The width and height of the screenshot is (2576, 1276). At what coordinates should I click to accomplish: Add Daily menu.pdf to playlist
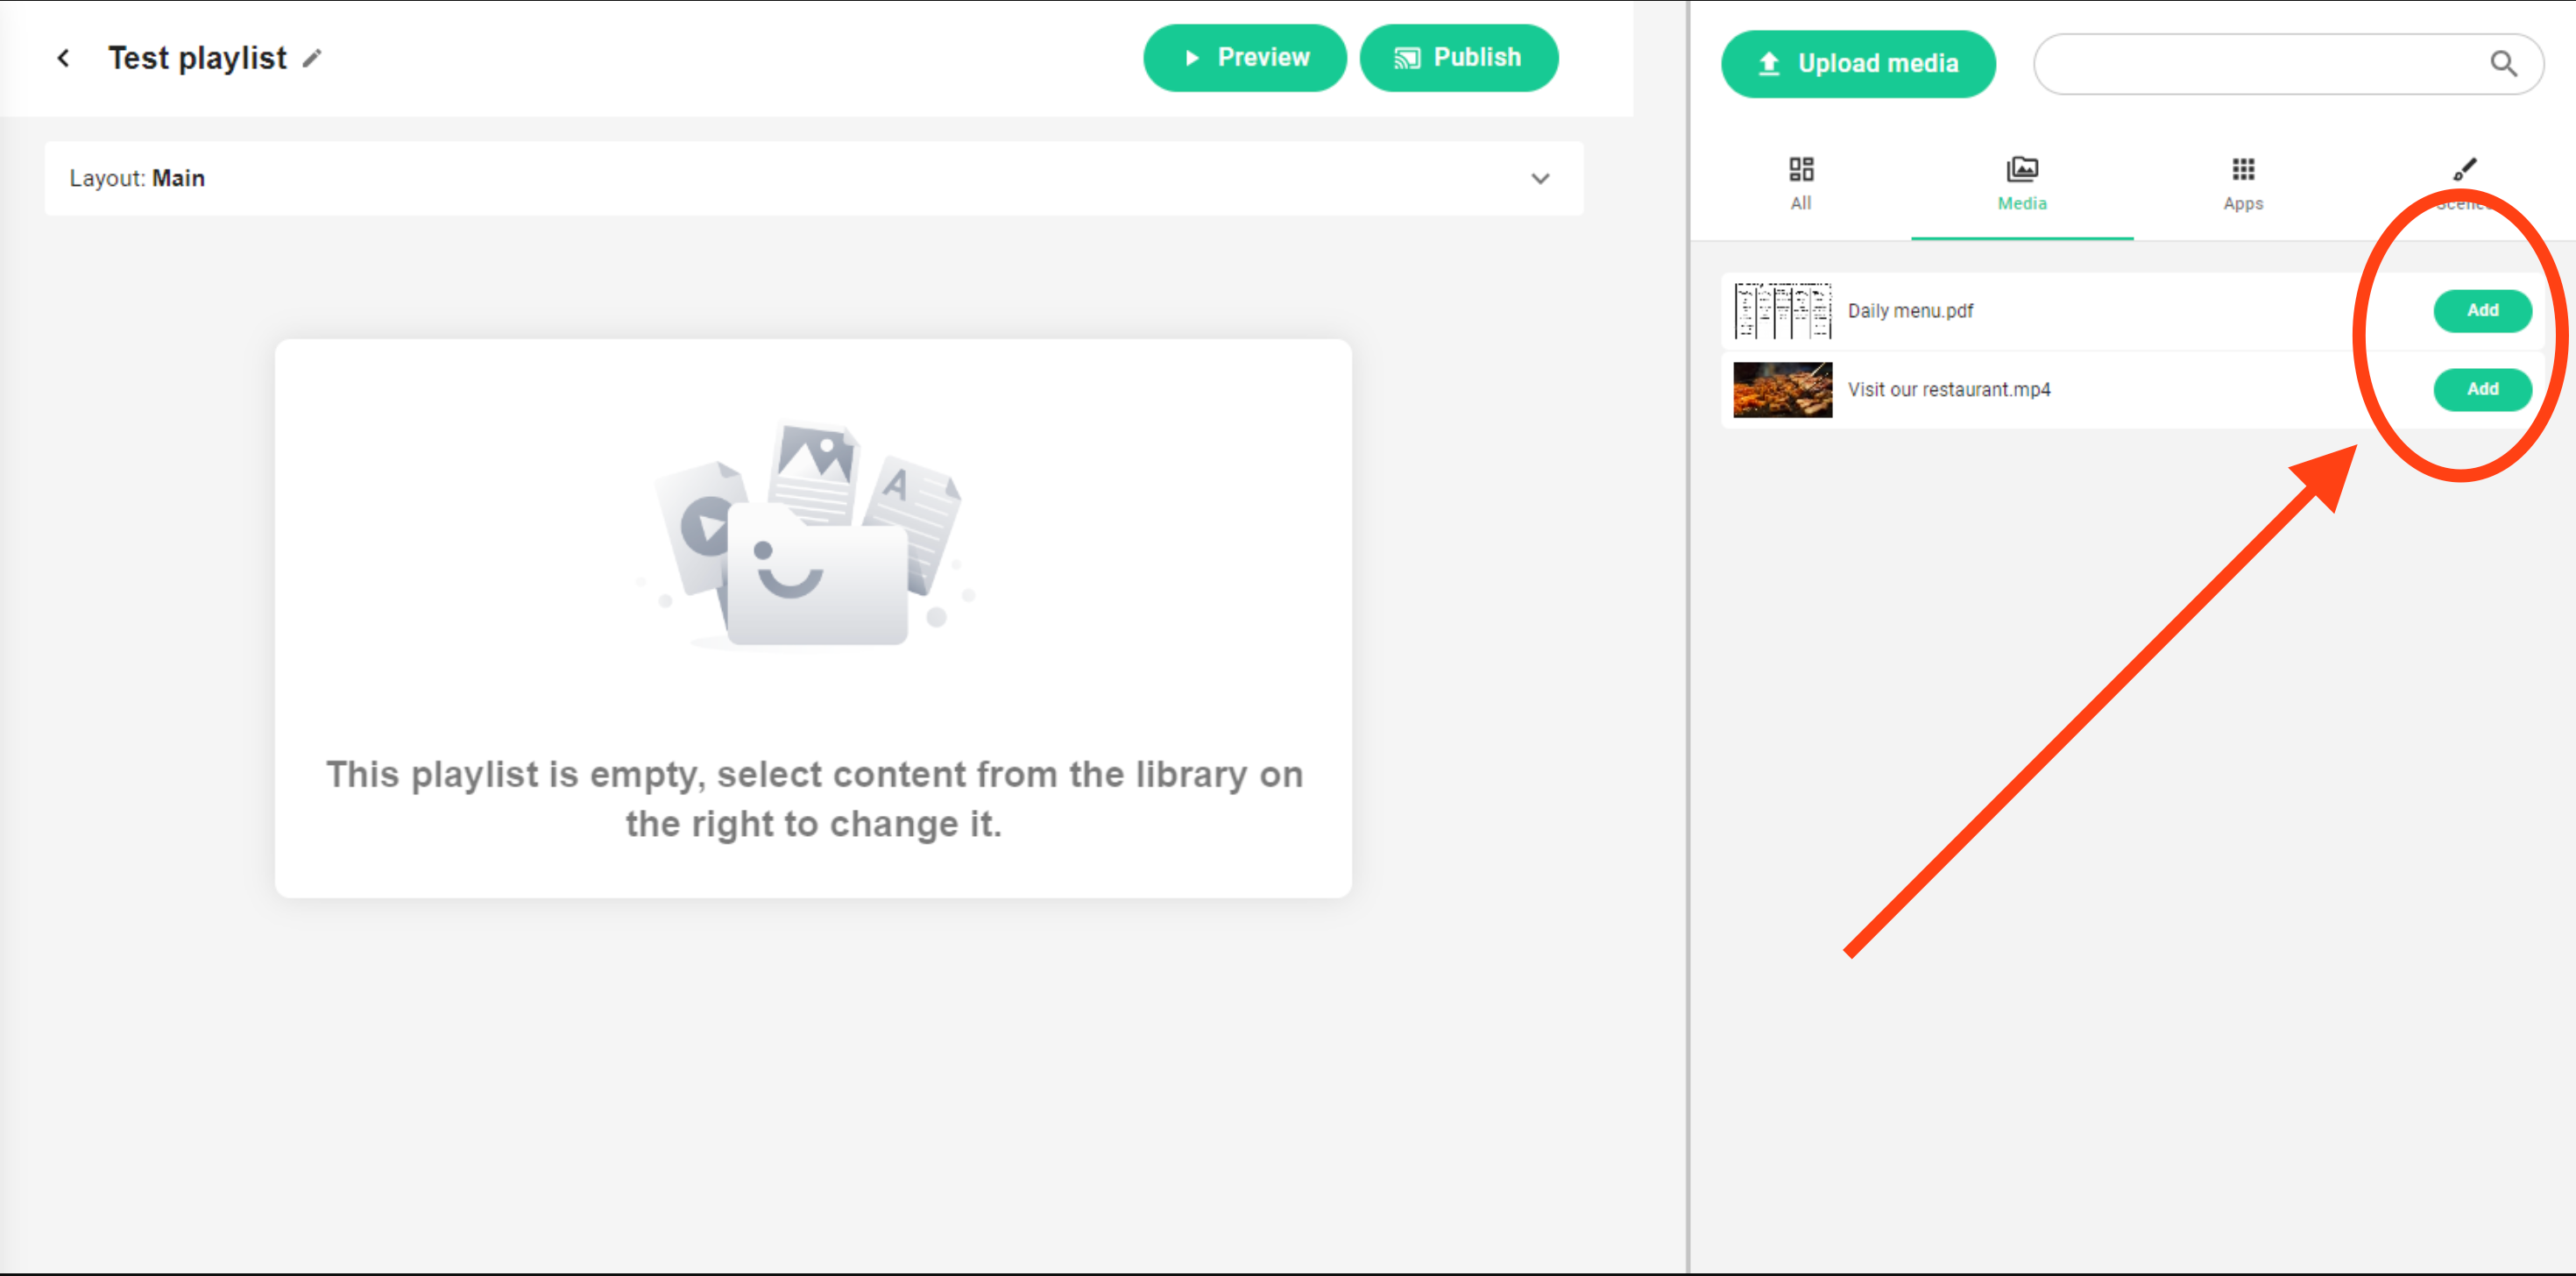click(x=2479, y=308)
